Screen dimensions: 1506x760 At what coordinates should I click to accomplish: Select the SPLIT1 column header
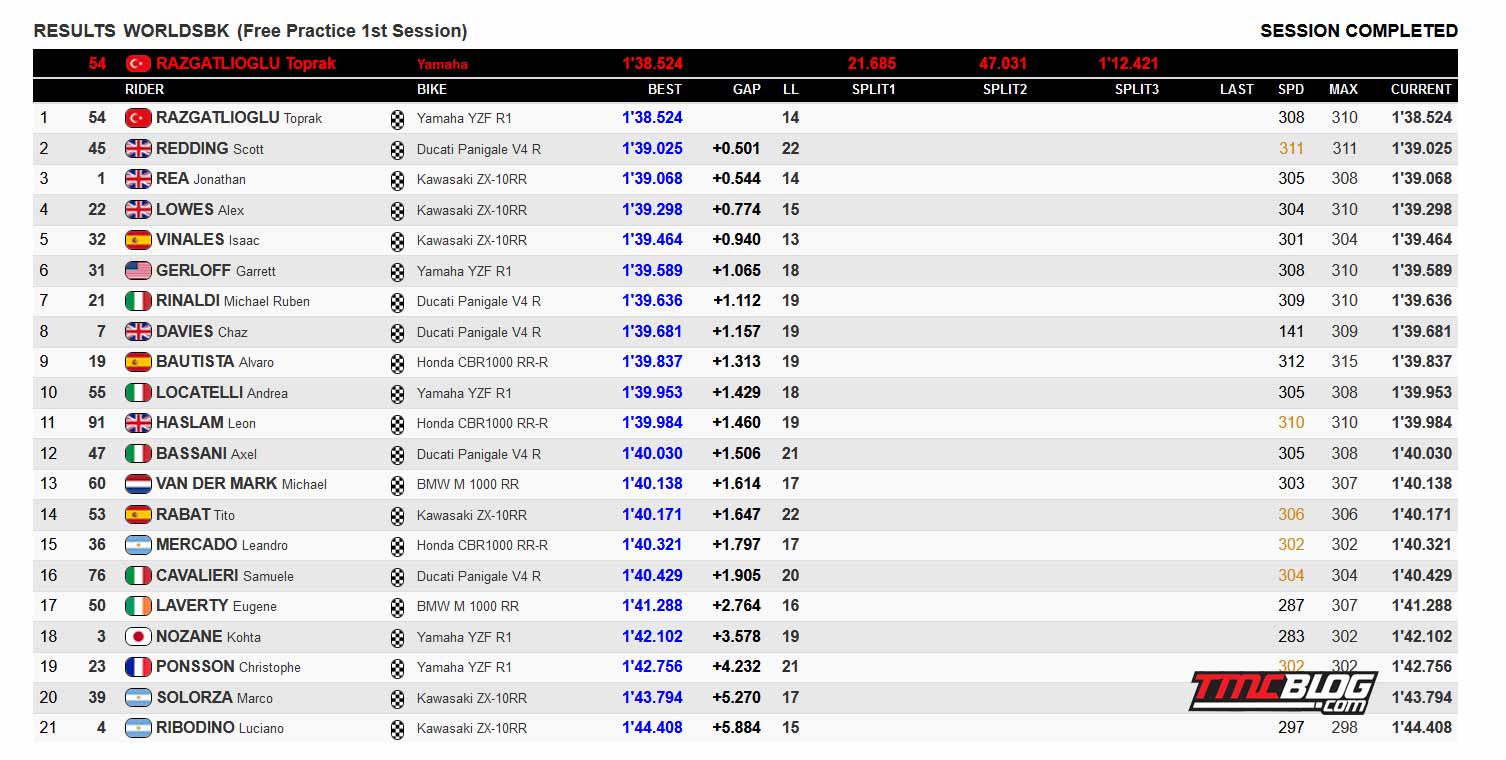[x=874, y=89]
